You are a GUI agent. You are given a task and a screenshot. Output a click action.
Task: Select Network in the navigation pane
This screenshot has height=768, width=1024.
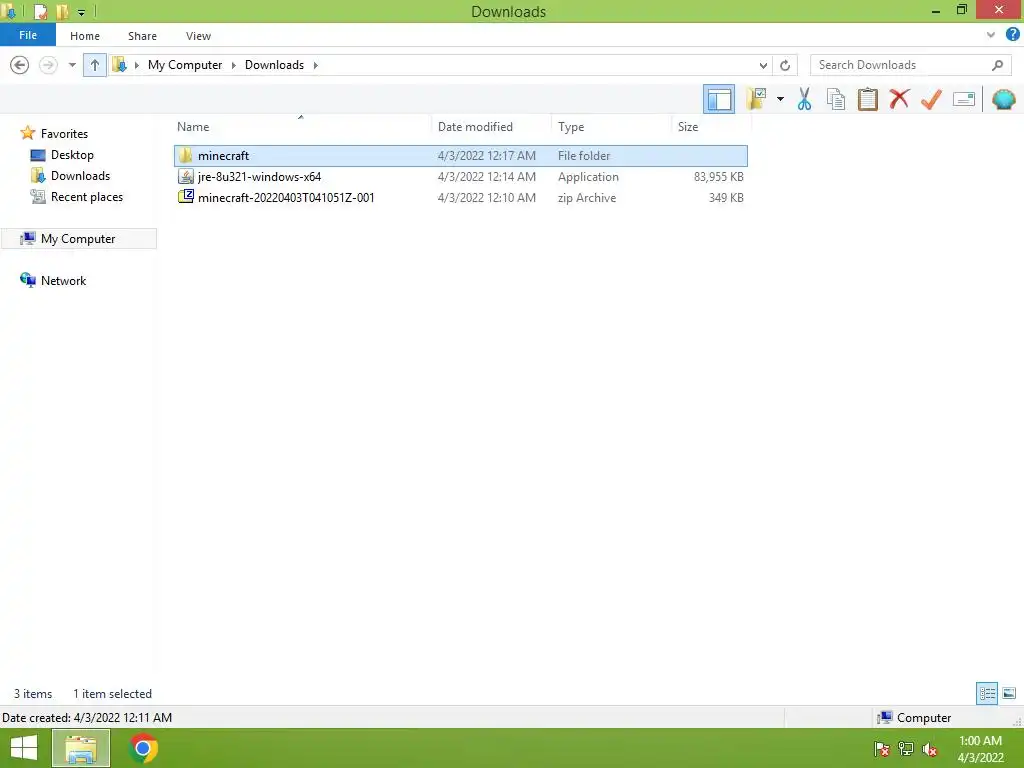point(63,280)
